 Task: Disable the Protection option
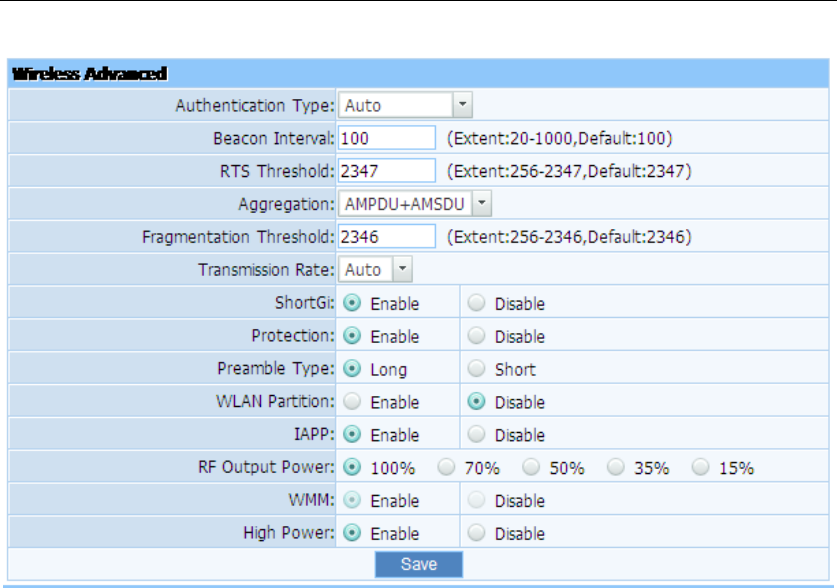pyautogui.click(x=476, y=336)
